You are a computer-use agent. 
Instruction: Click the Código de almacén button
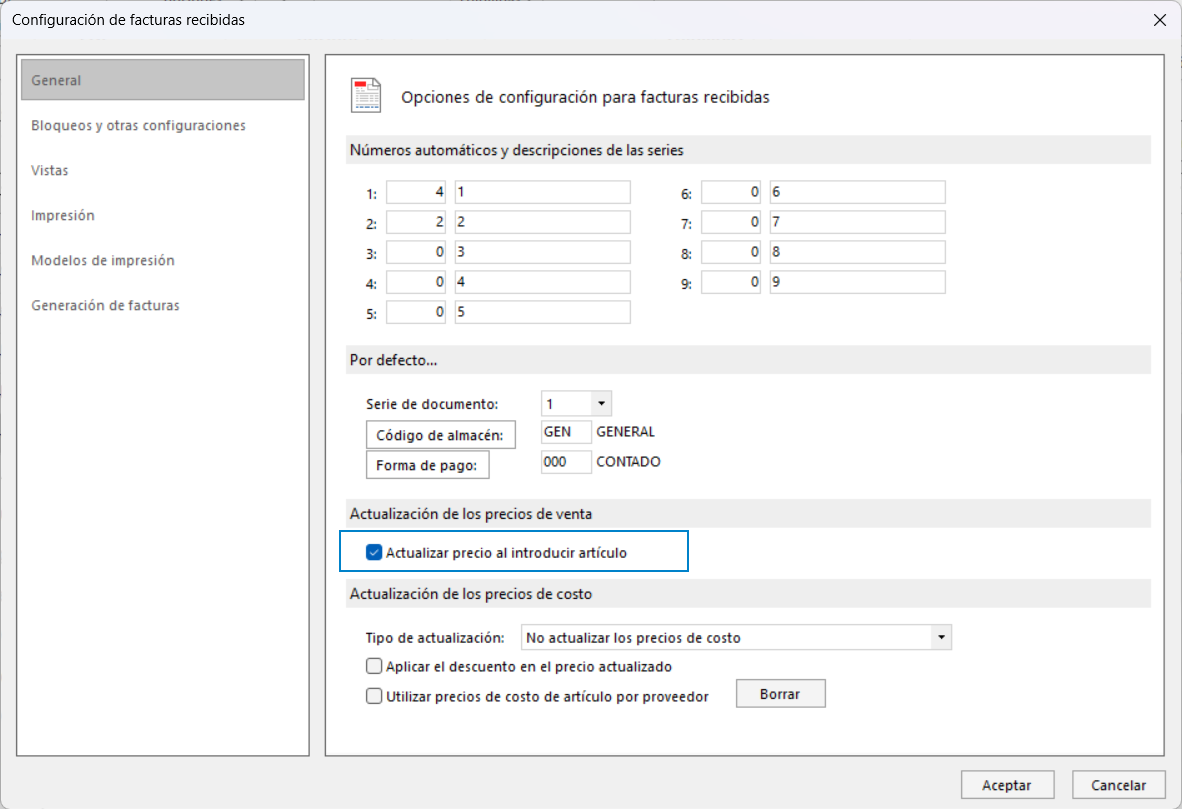click(x=441, y=435)
